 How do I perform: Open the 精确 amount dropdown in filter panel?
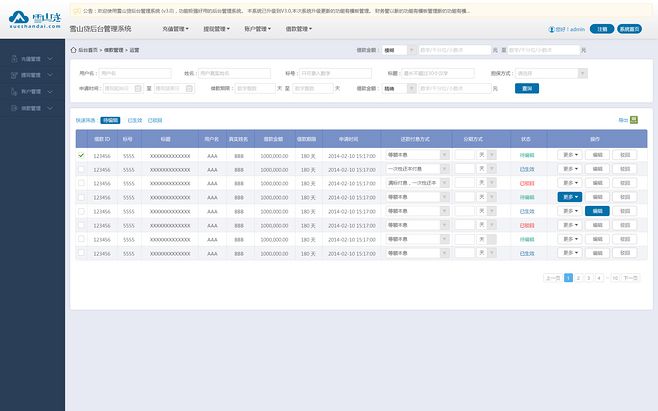(x=399, y=89)
